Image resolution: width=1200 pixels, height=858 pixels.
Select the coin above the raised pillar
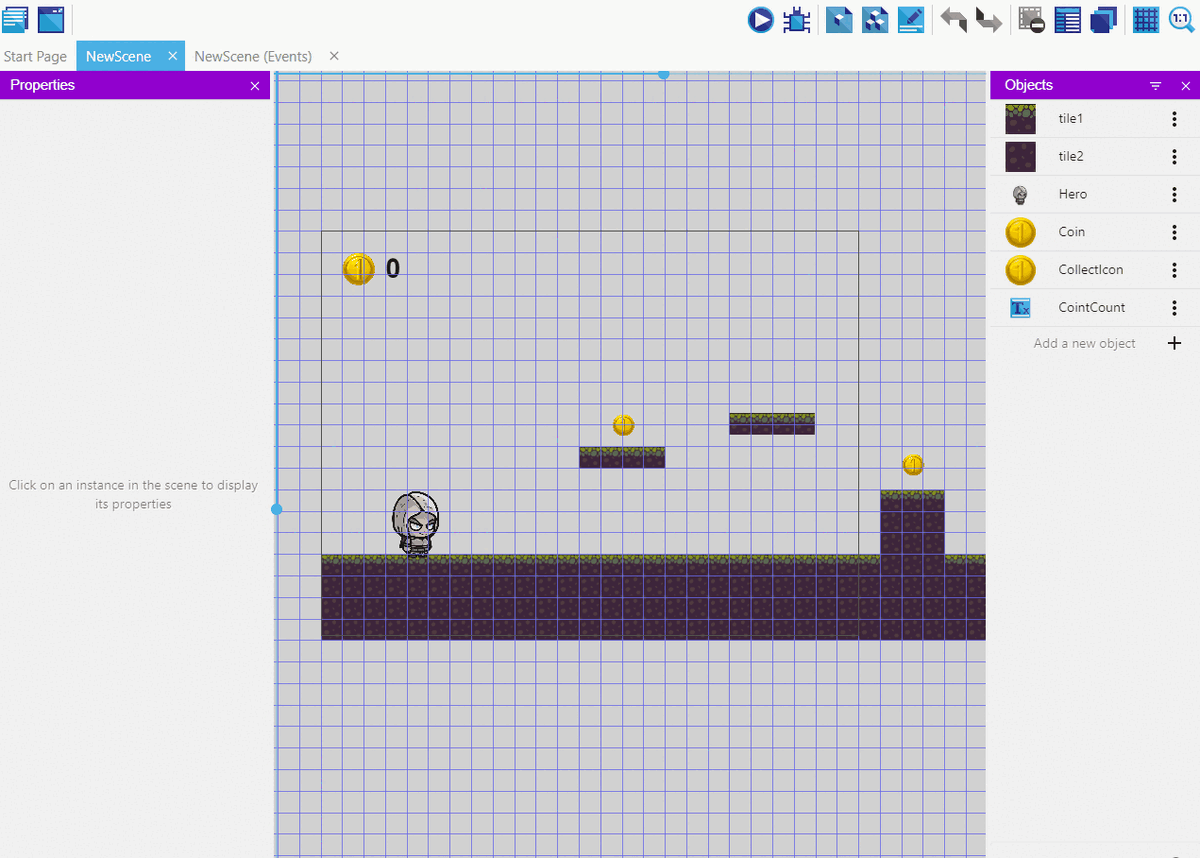click(913, 465)
